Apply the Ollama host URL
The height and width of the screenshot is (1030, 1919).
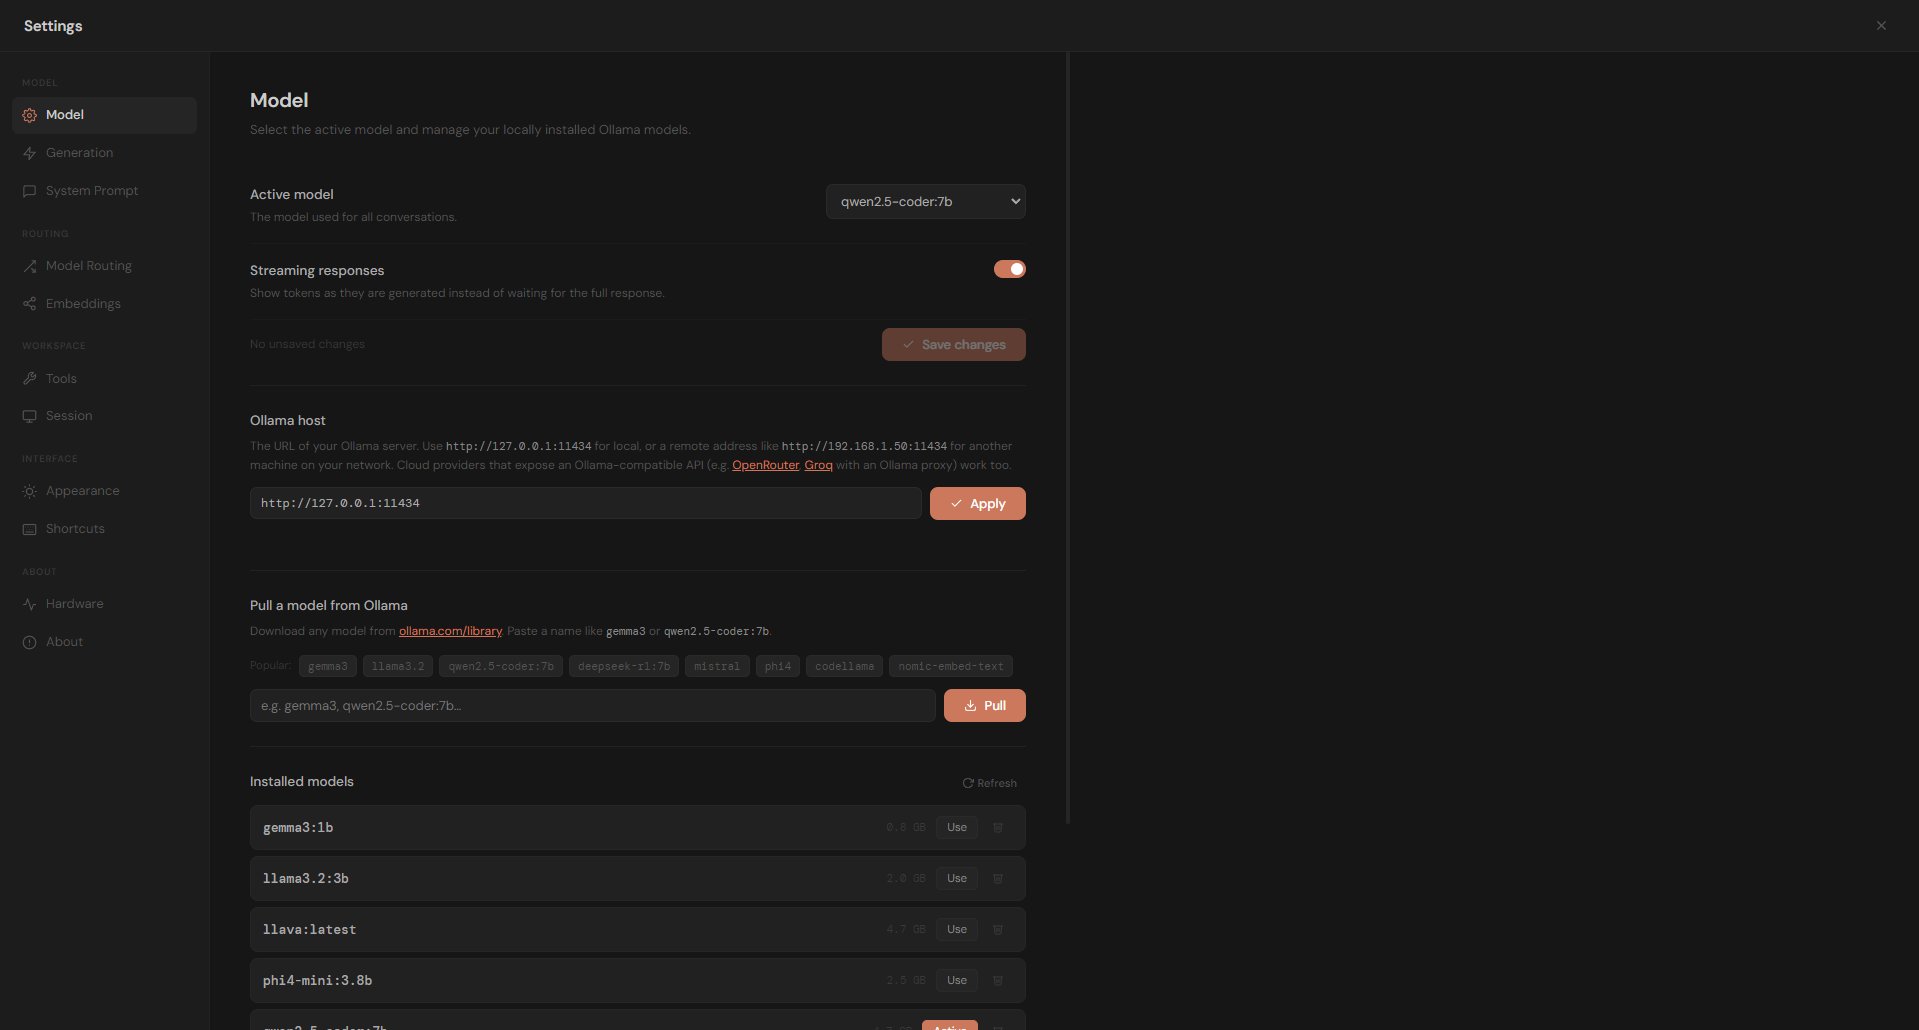(x=977, y=504)
